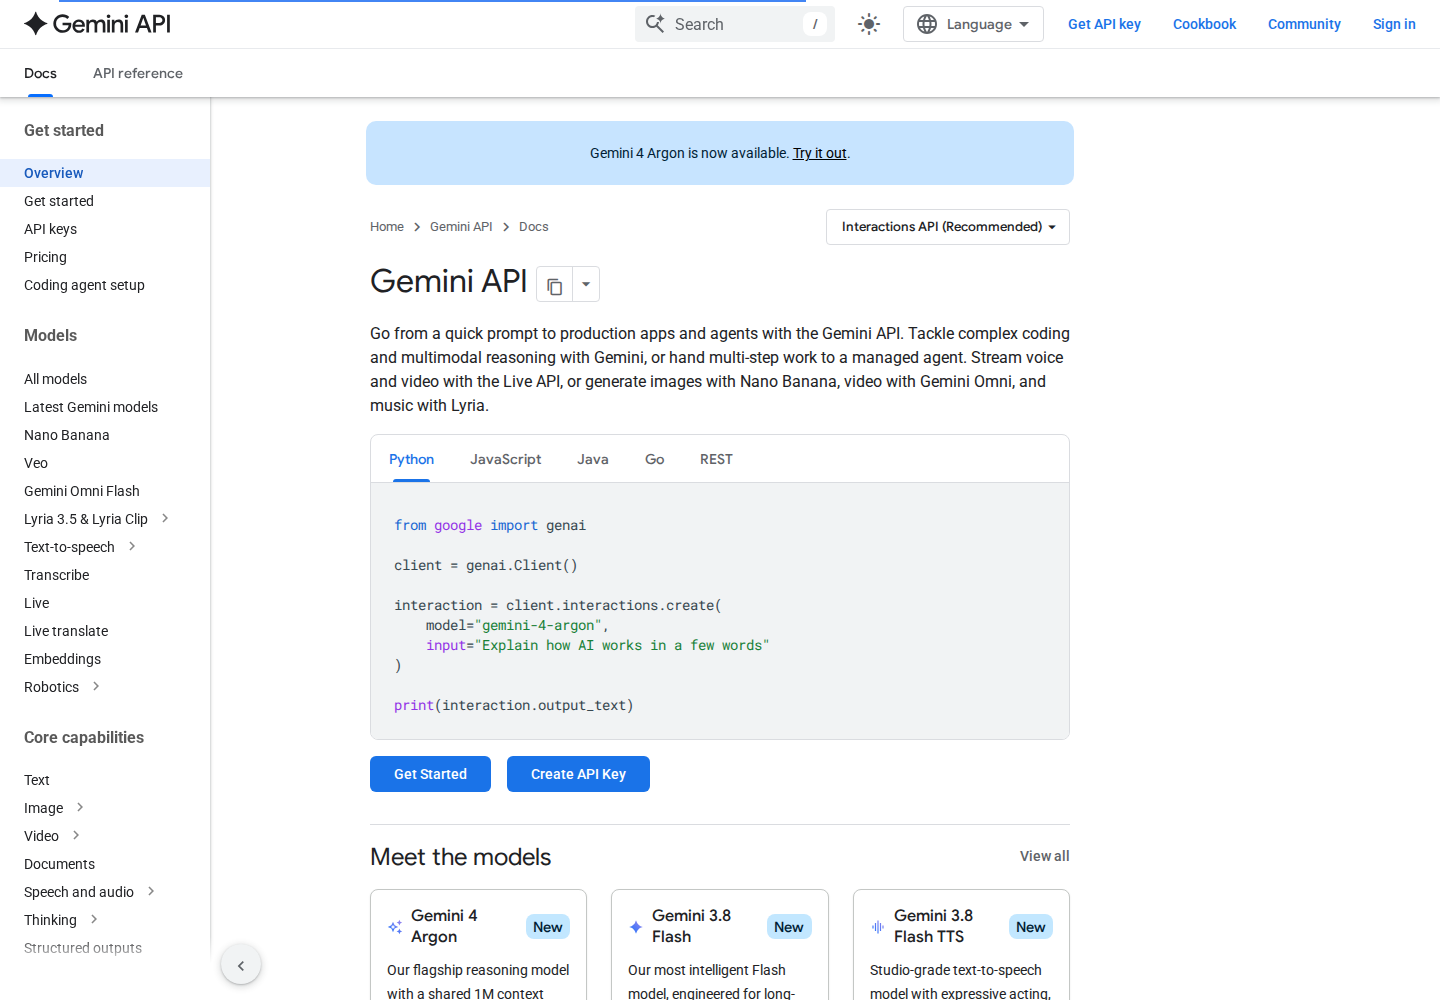Open Coding agent setup in the sidebar
The width and height of the screenshot is (1440, 1000).
[84, 285]
